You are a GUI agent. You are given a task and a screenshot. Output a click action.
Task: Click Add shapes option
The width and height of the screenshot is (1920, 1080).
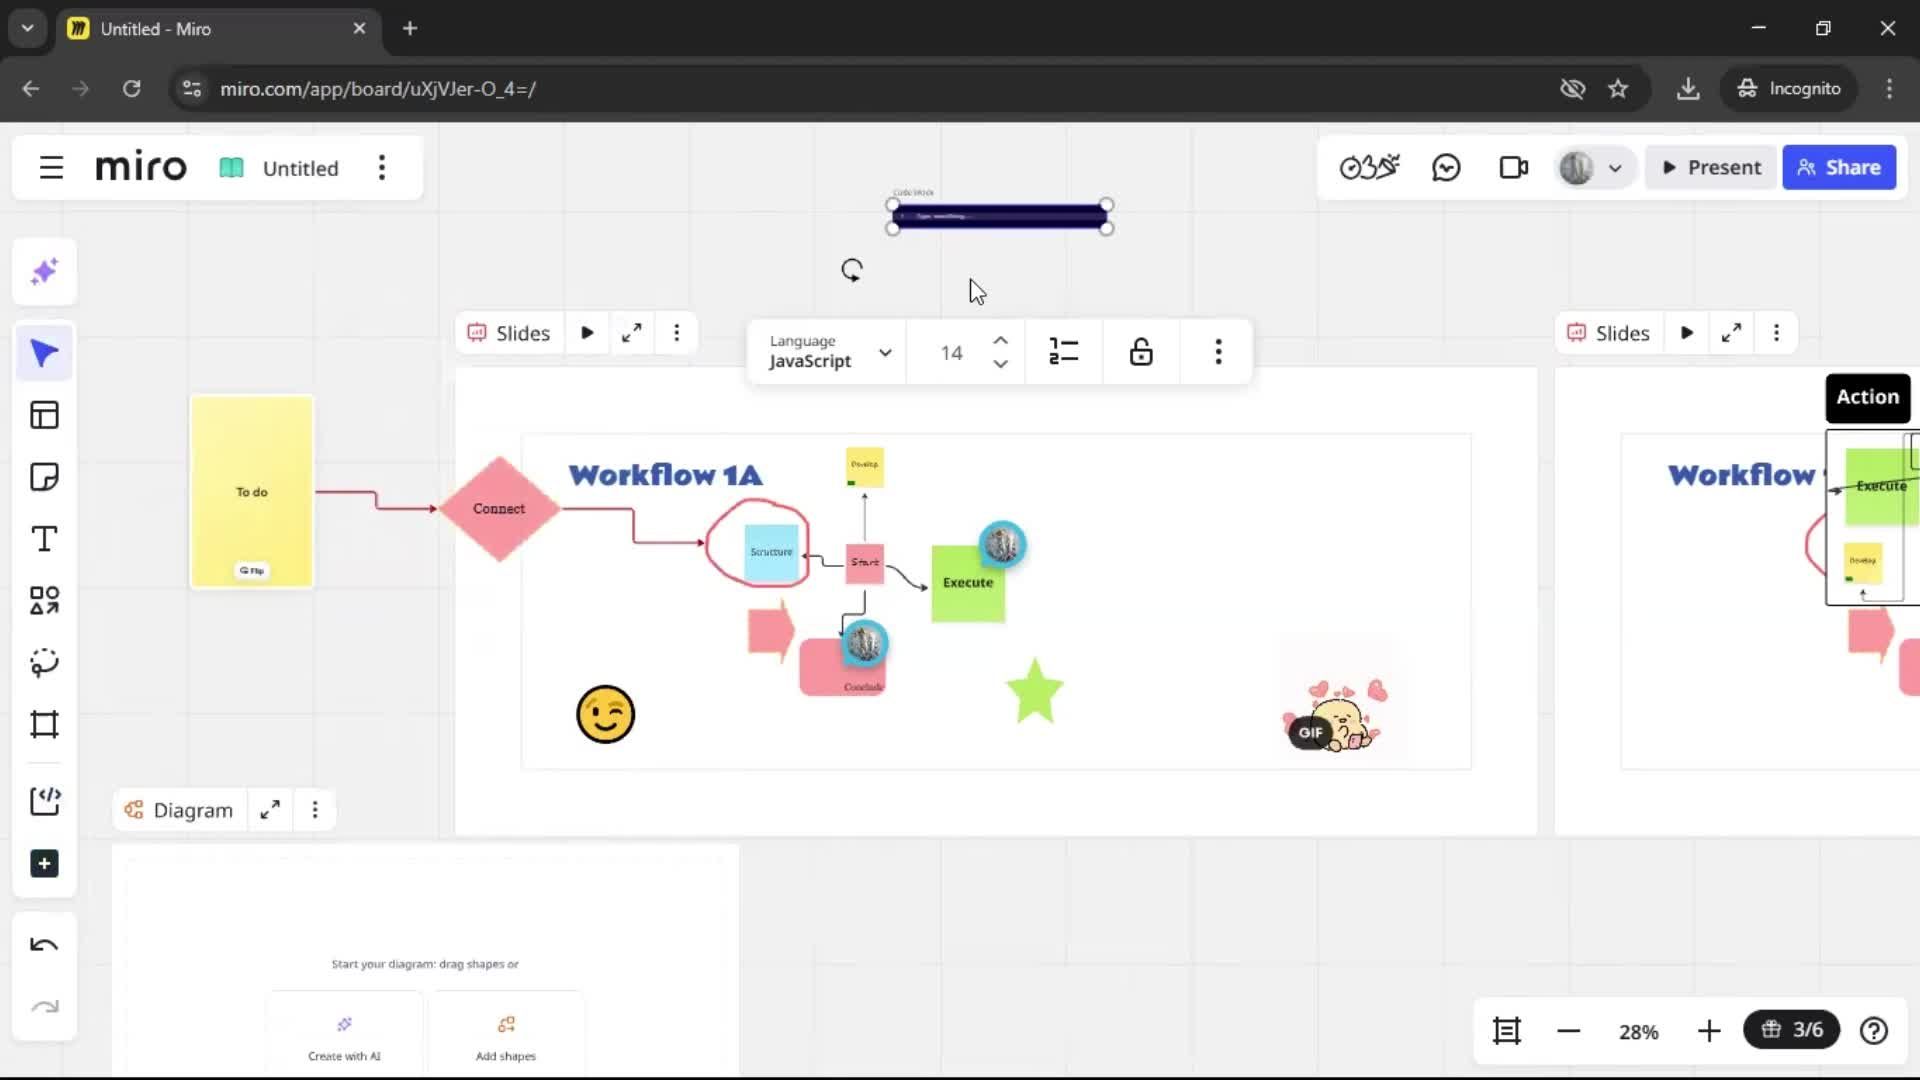point(506,1037)
